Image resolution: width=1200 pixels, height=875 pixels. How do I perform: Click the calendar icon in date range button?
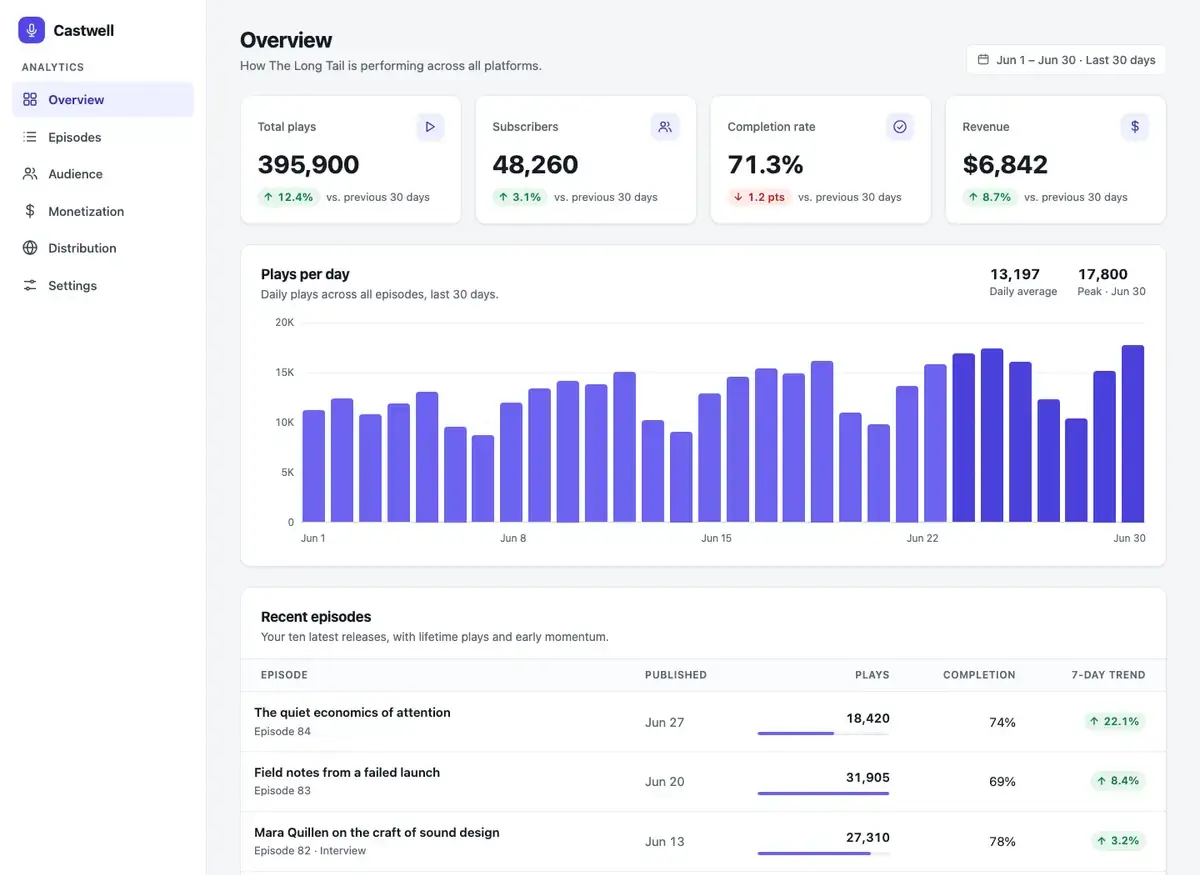pos(983,60)
